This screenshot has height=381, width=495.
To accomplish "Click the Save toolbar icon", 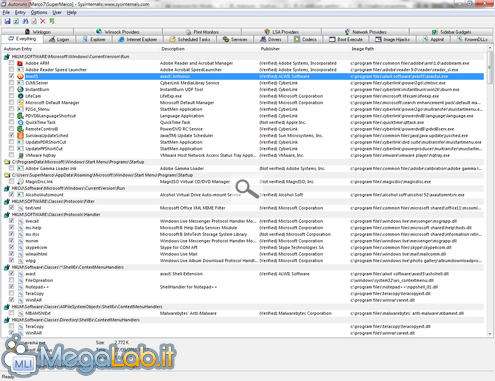I will (x=7, y=21).
